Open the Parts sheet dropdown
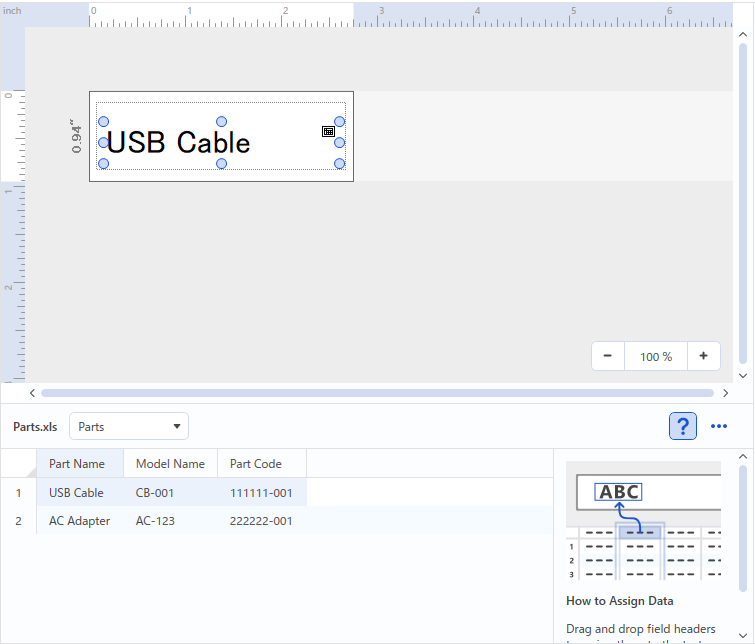Screen dimensions: 755x644 click(128, 426)
